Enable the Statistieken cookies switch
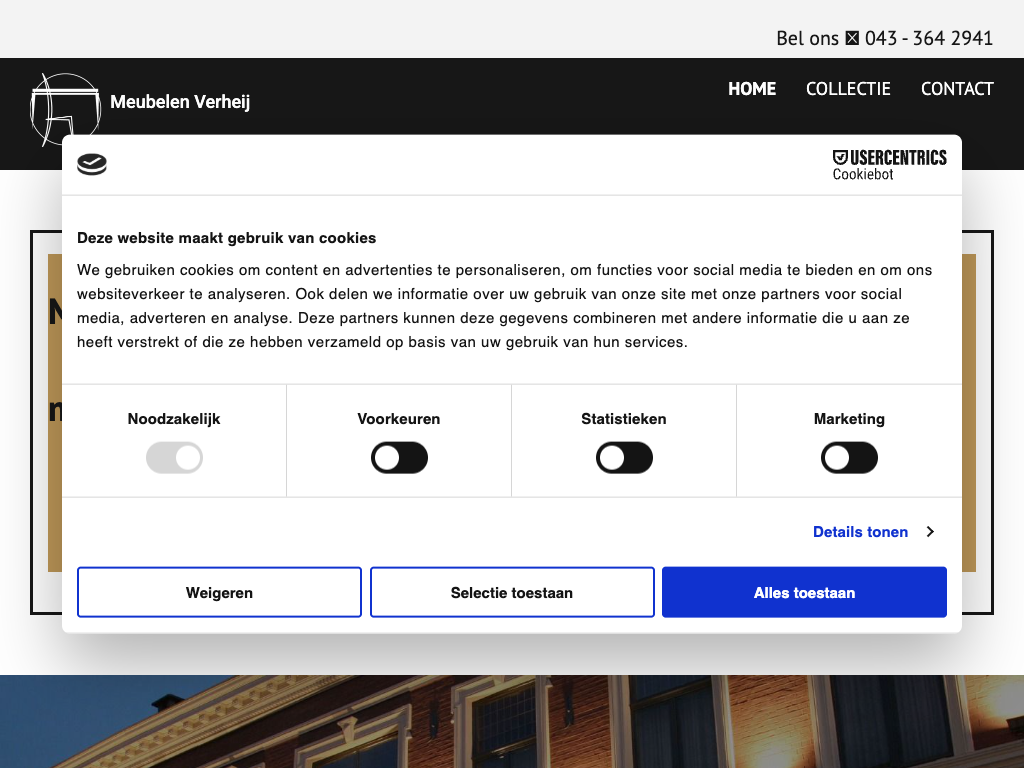 [x=624, y=459]
